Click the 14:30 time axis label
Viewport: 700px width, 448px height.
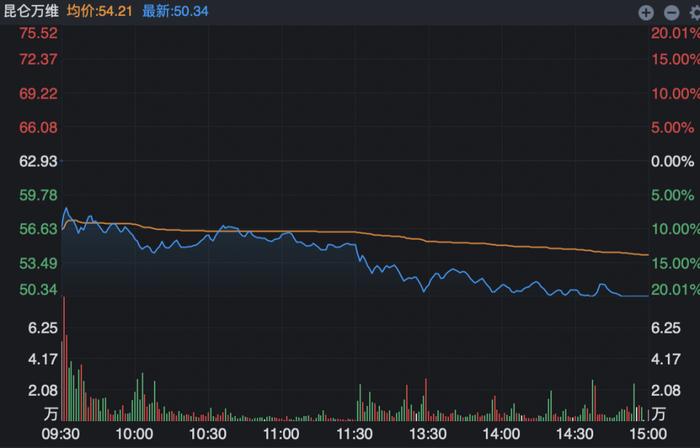tap(575, 434)
